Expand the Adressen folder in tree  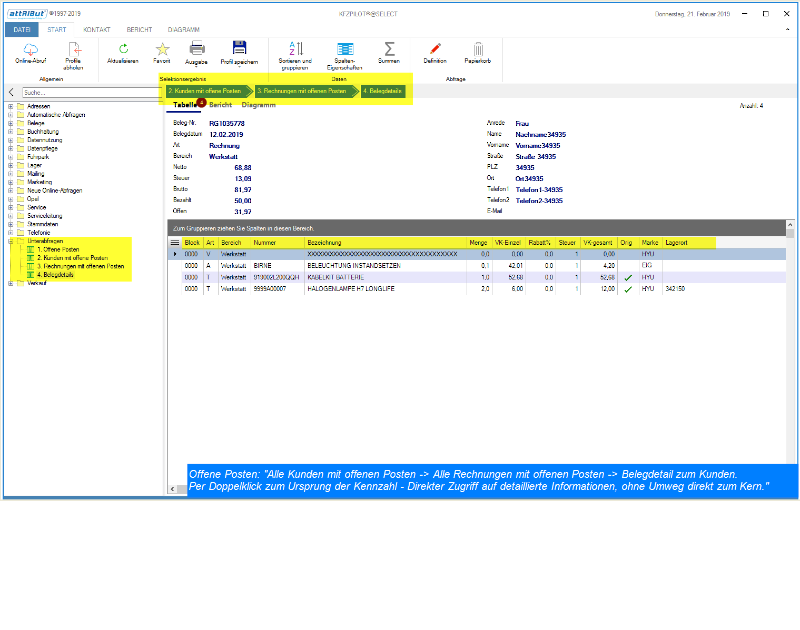pyautogui.click(x=10, y=106)
